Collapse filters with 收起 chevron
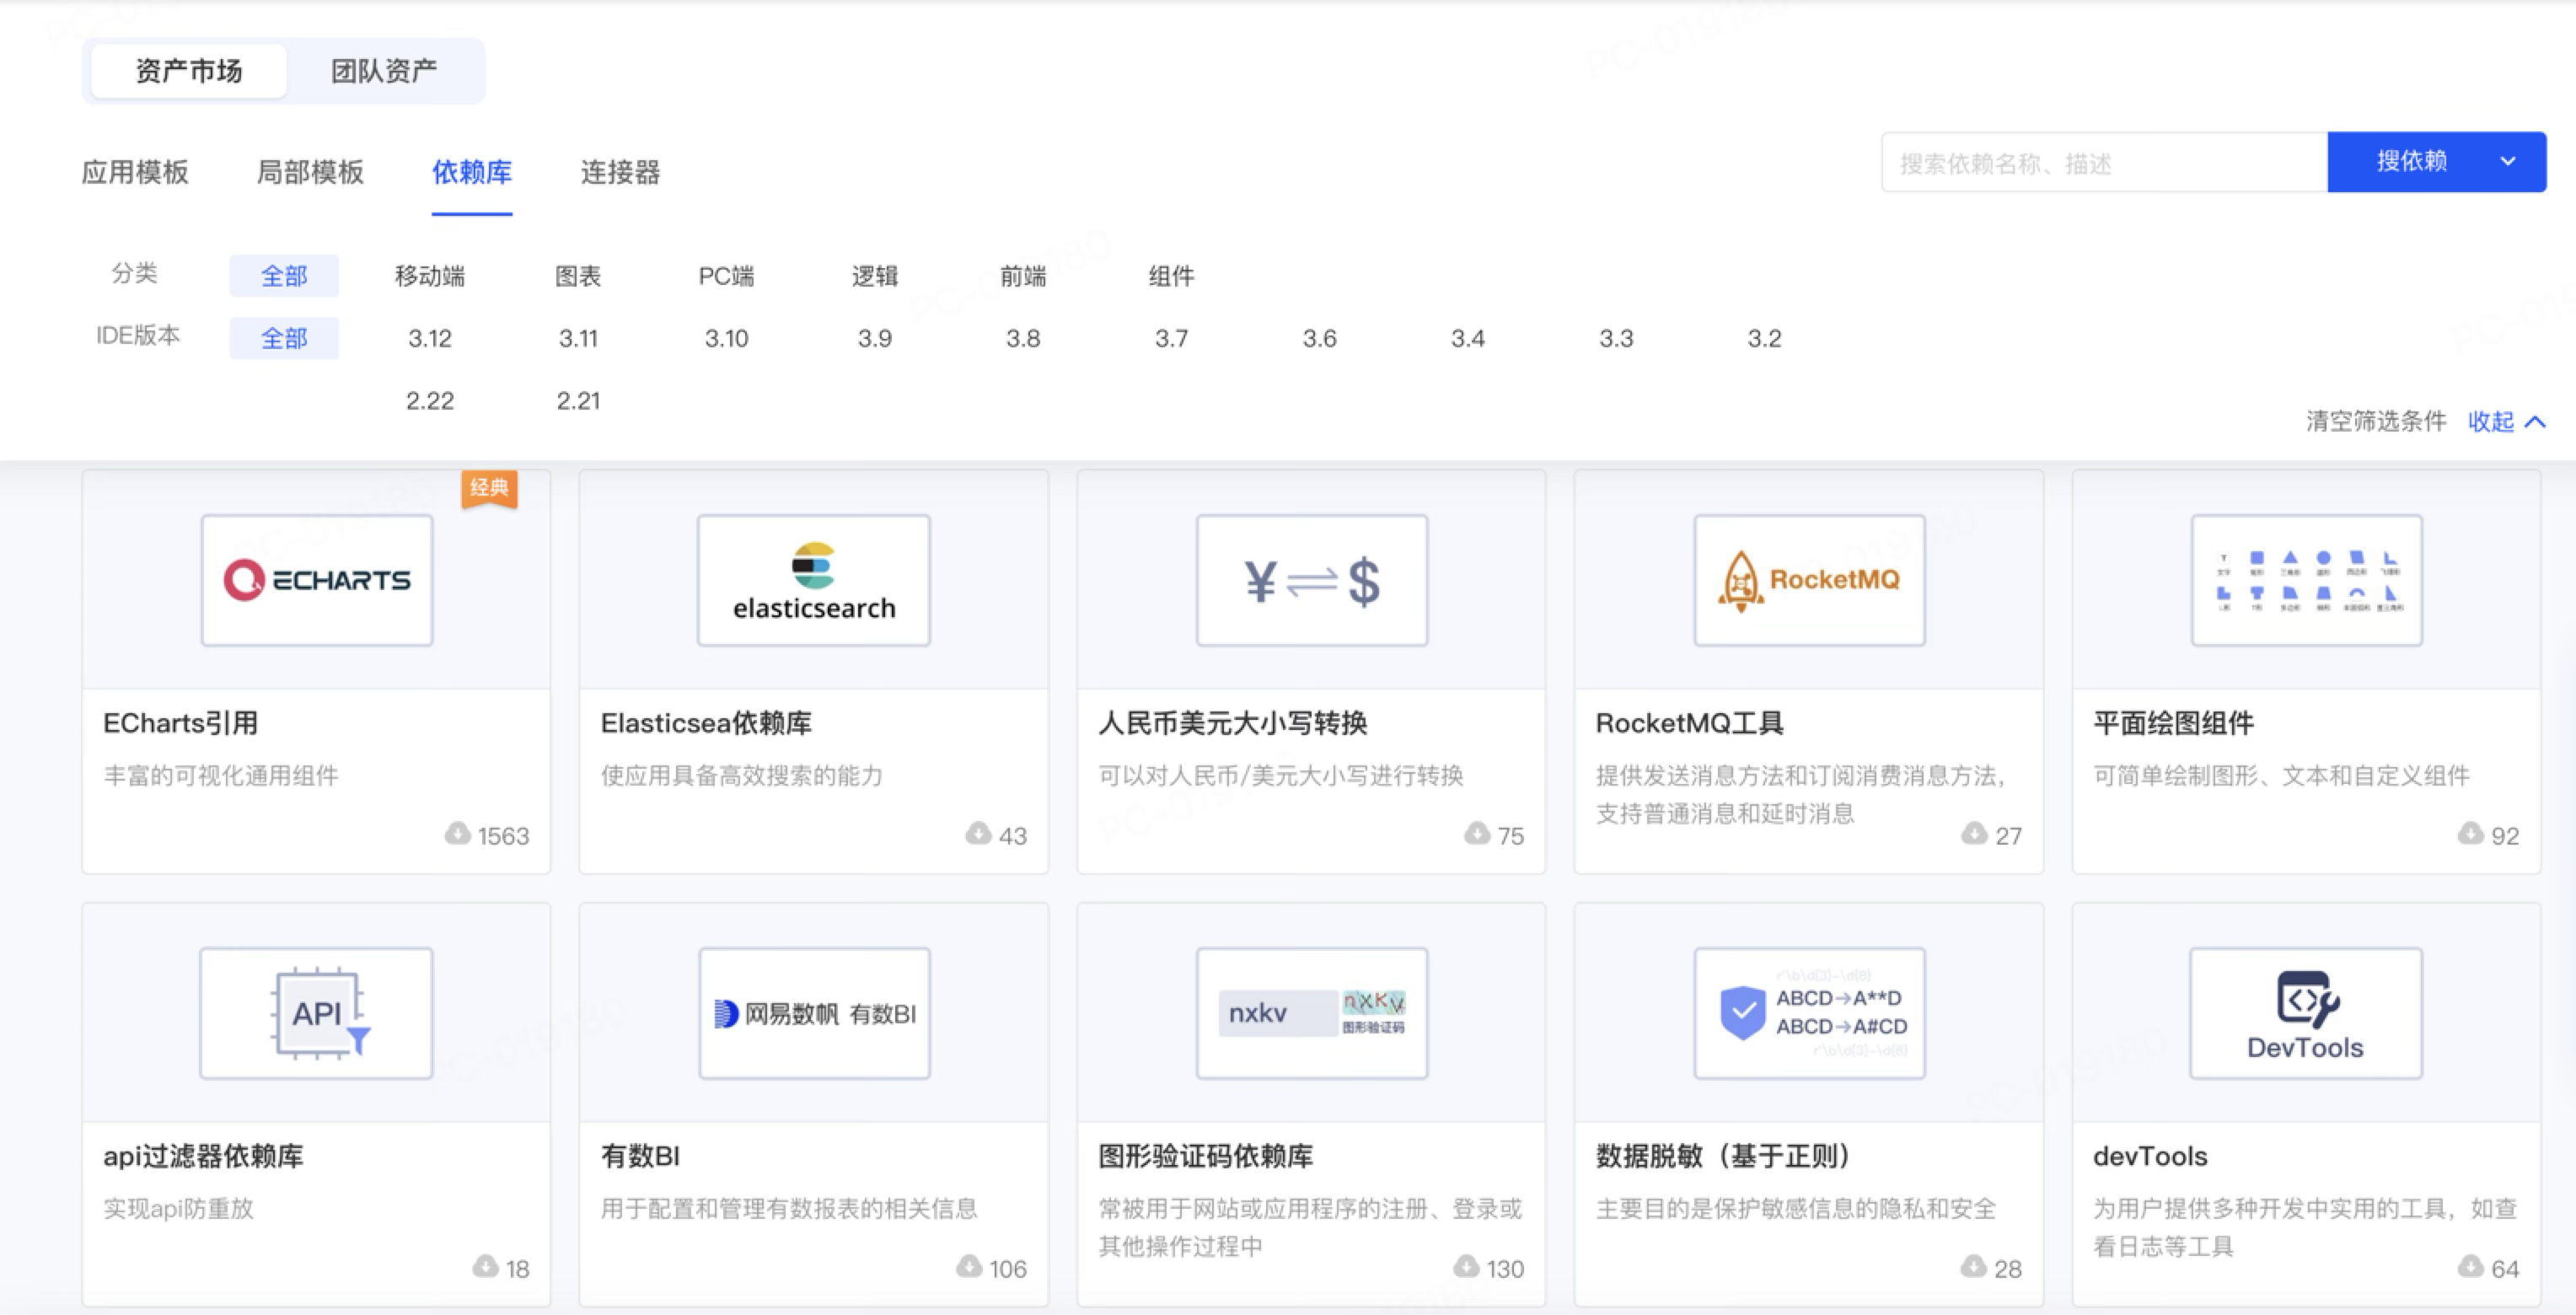The height and width of the screenshot is (1315, 2576). pyautogui.click(x=2535, y=422)
